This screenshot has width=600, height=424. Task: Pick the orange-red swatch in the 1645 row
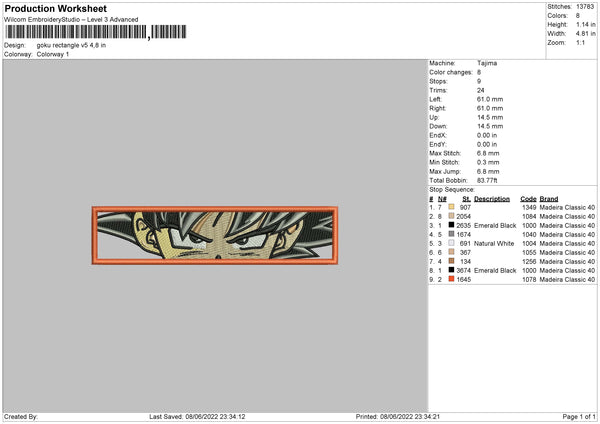(x=451, y=279)
